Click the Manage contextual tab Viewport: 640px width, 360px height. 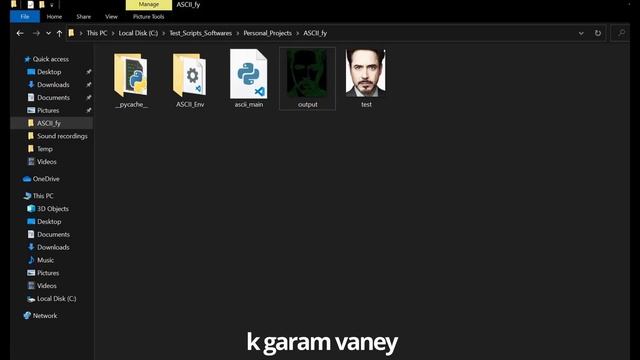[149, 4]
